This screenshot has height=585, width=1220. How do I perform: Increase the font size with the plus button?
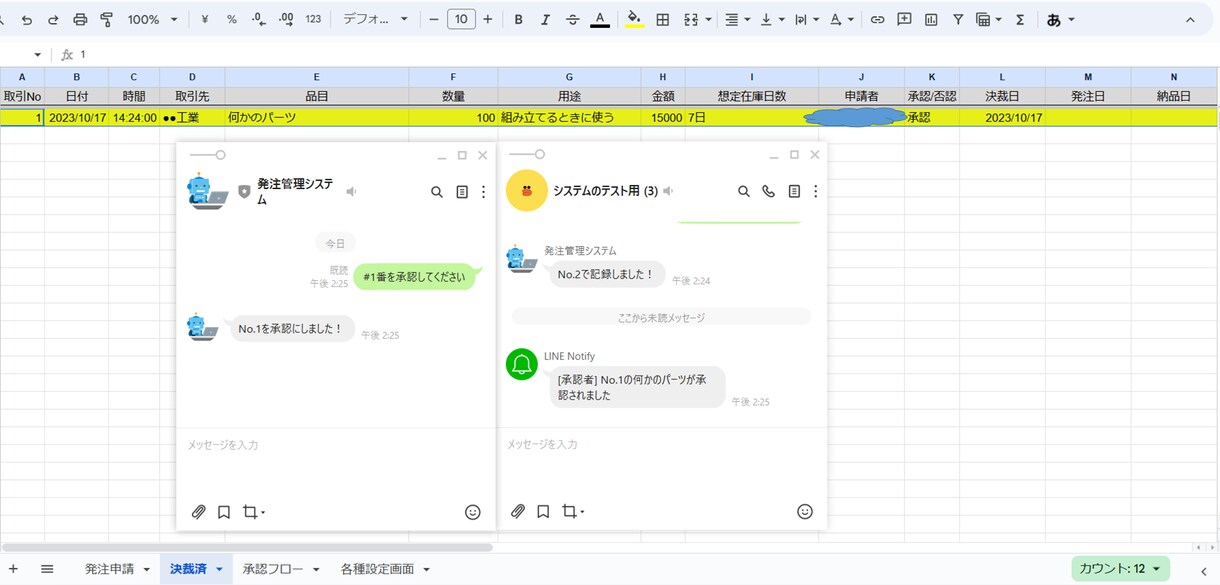pyautogui.click(x=487, y=20)
